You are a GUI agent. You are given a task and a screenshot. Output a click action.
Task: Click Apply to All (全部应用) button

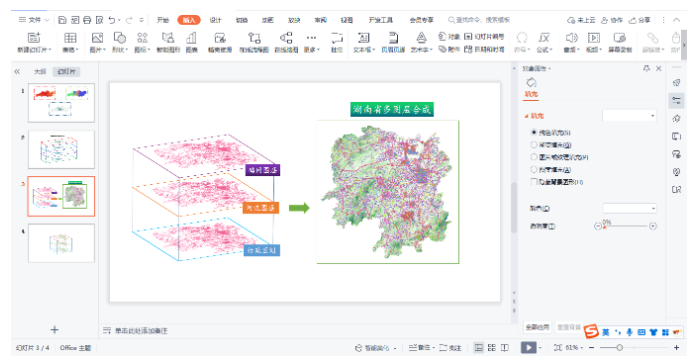pyautogui.click(x=537, y=327)
